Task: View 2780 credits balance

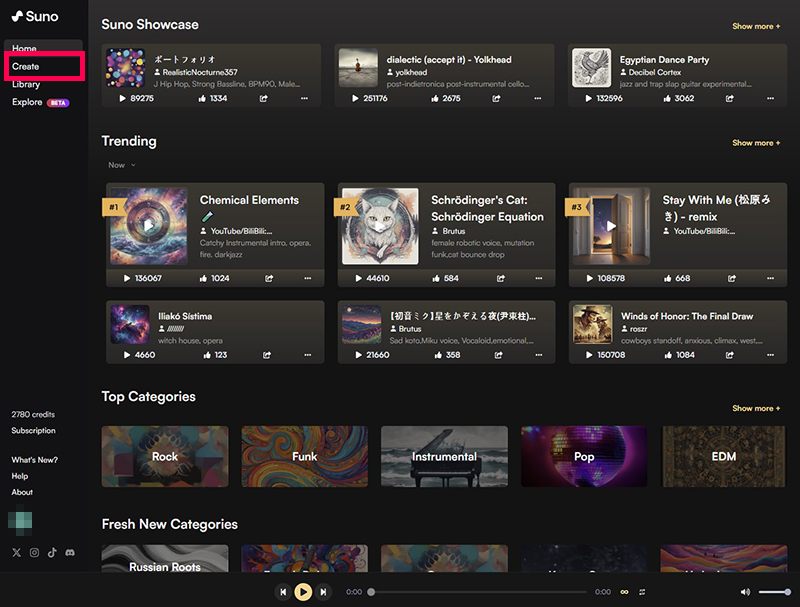Action: 33,415
